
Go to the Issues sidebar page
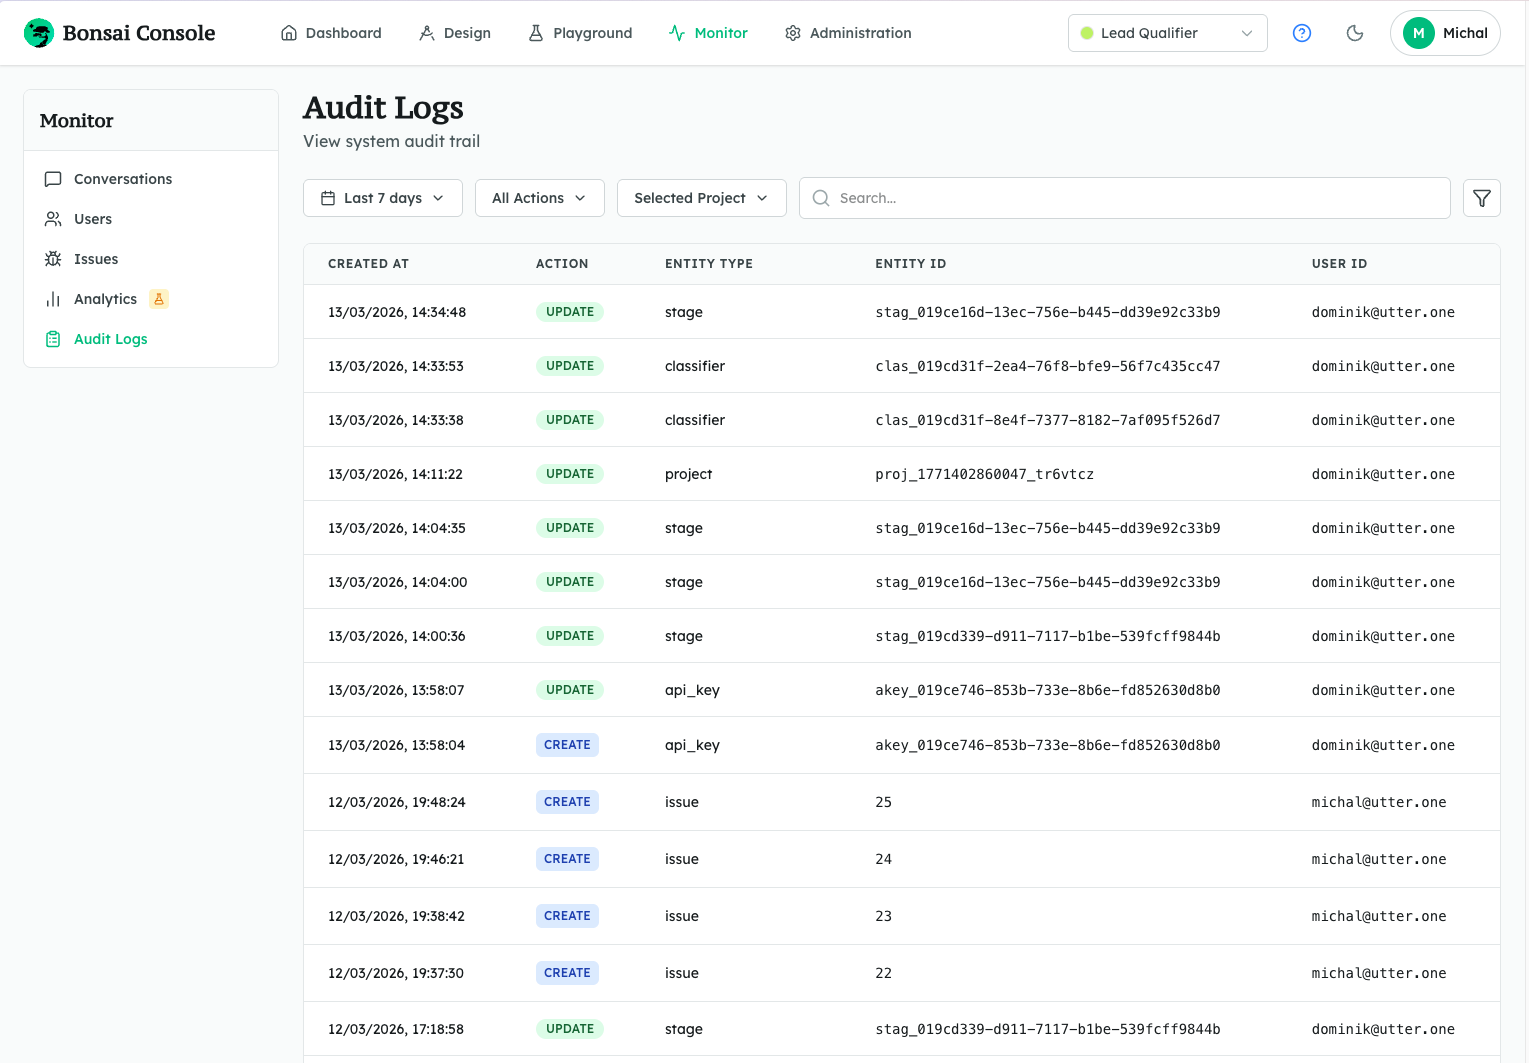[150, 259]
